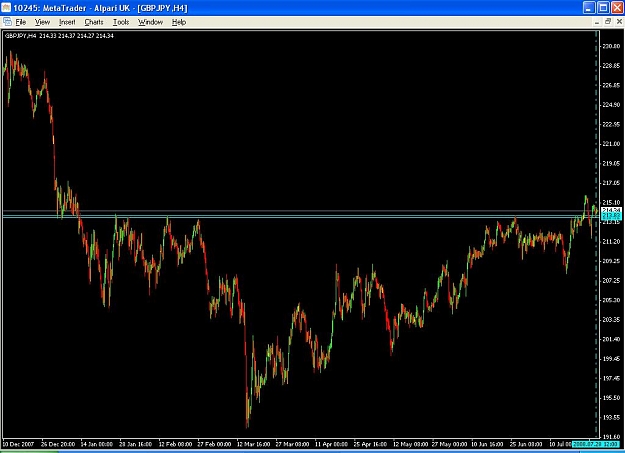
Task: Click the GBPJPY,H4 OHLC header text
Action: pyautogui.click(x=59, y=36)
